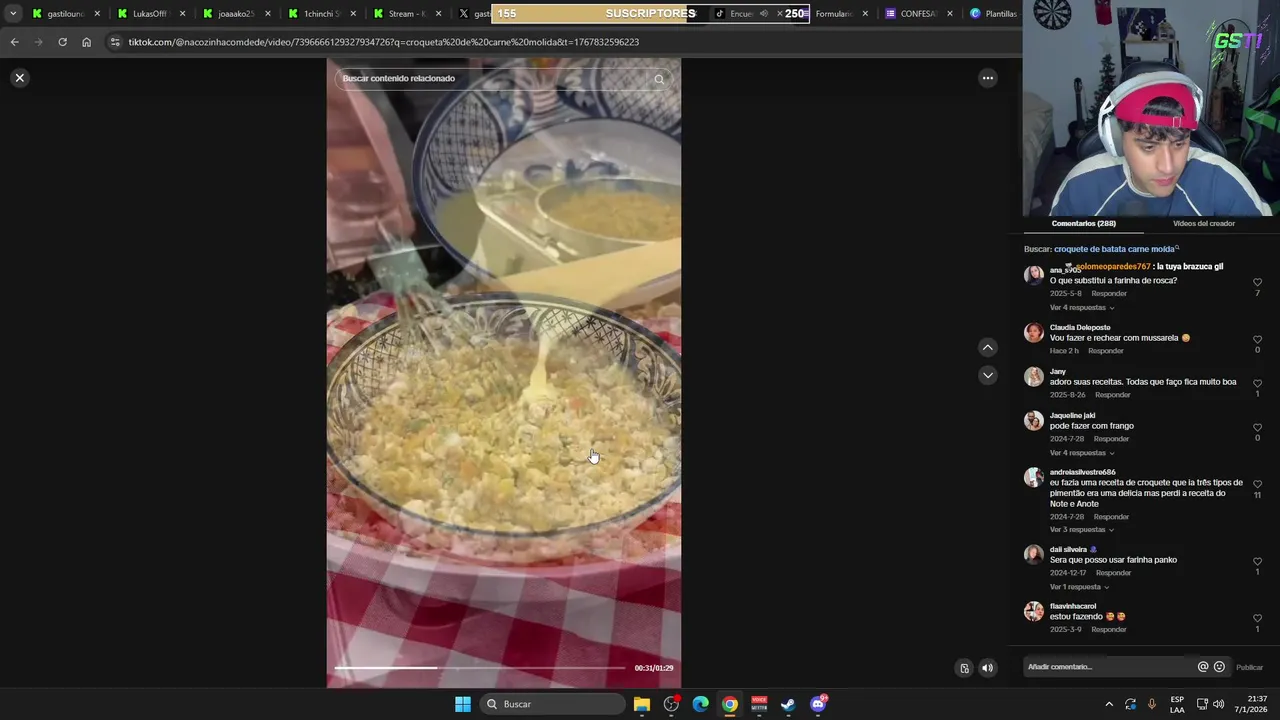Open Voicemeeter from the taskbar
This screenshot has width=1280, height=720.
[759, 704]
